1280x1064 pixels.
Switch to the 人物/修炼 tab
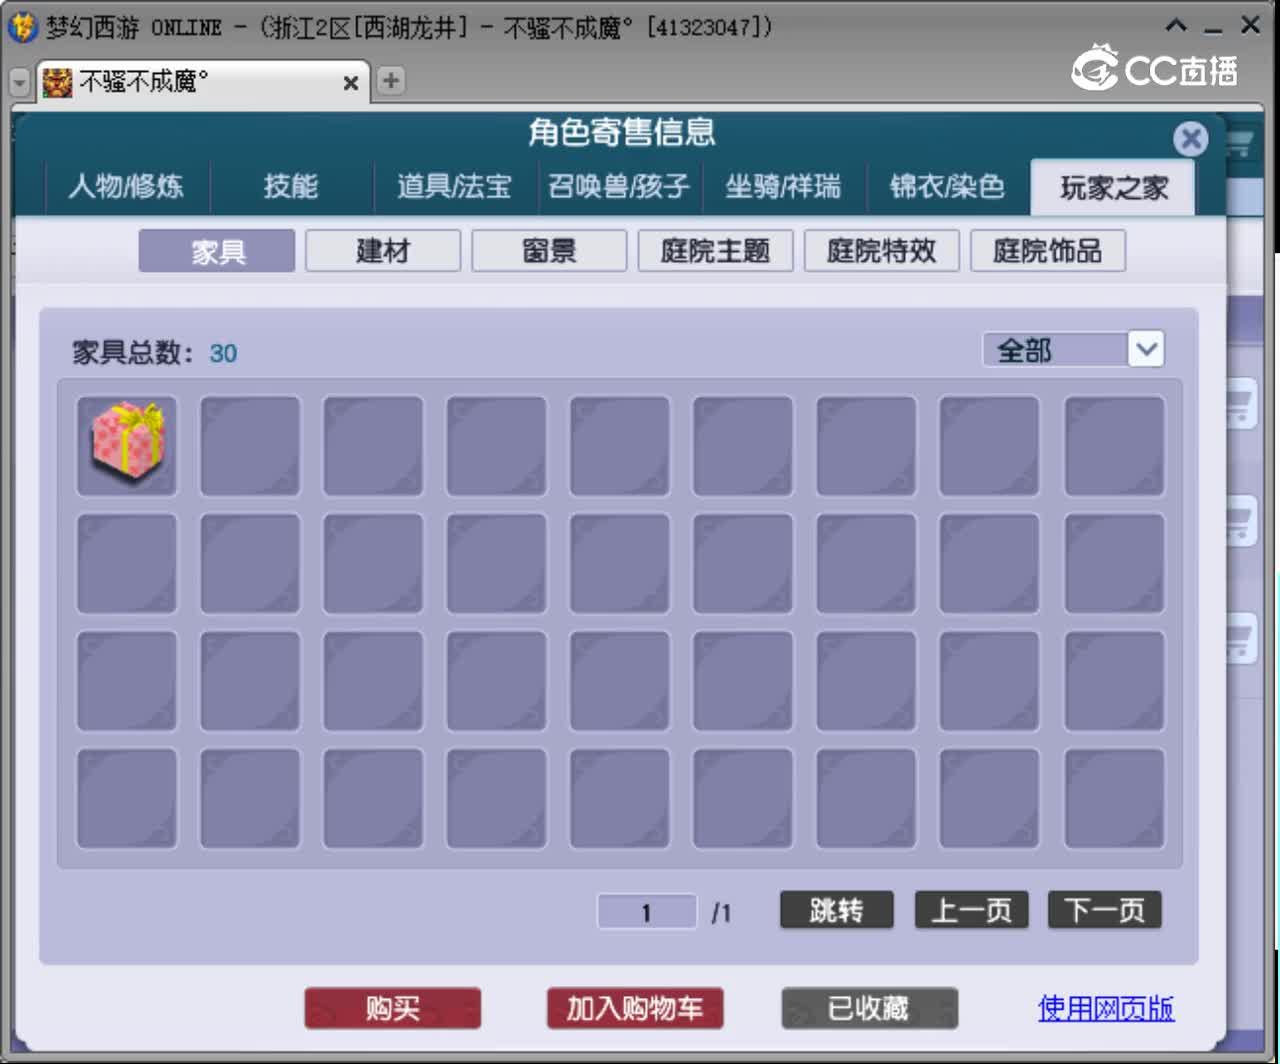(x=126, y=187)
